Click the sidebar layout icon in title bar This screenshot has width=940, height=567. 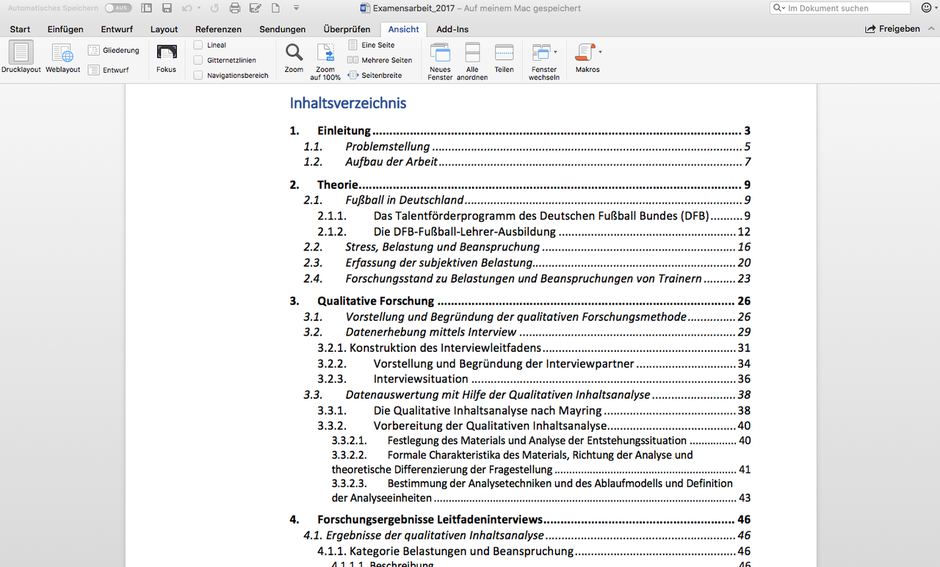point(146,8)
